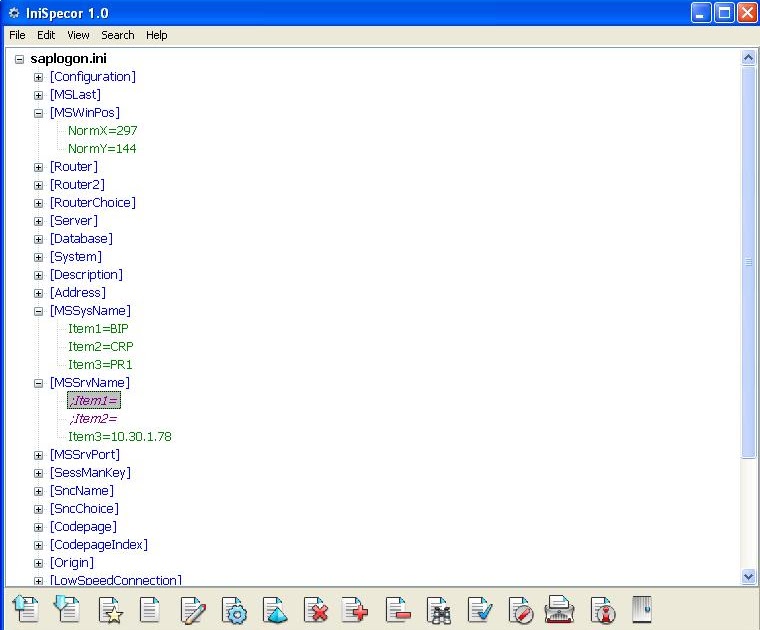Expand the [SessManKey] section
Viewport: 760px width, 630px height.
point(38,473)
